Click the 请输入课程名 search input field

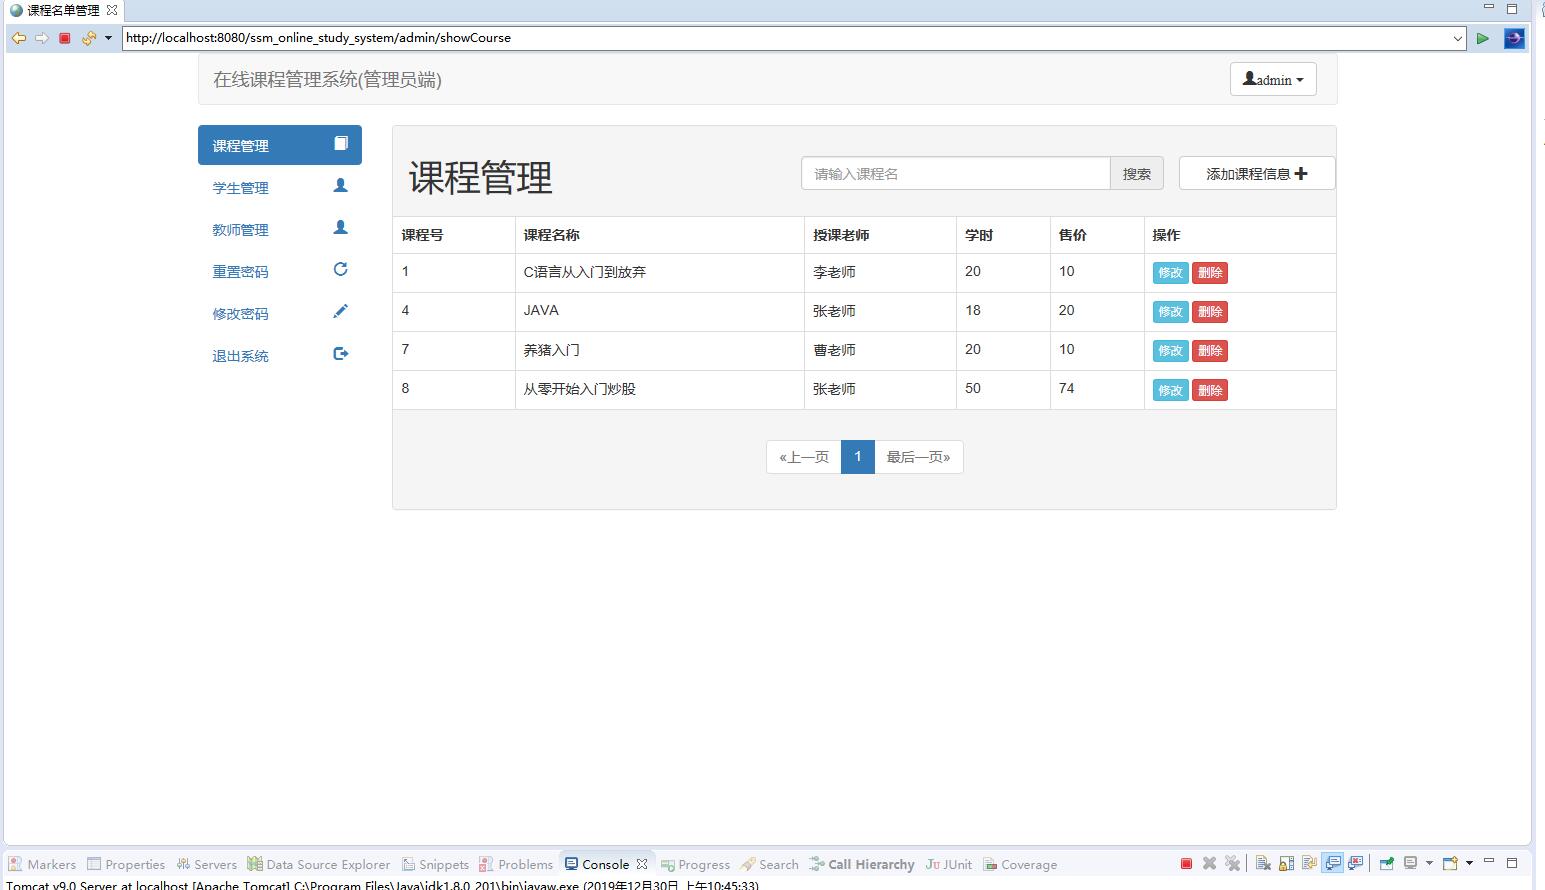pos(954,173)
